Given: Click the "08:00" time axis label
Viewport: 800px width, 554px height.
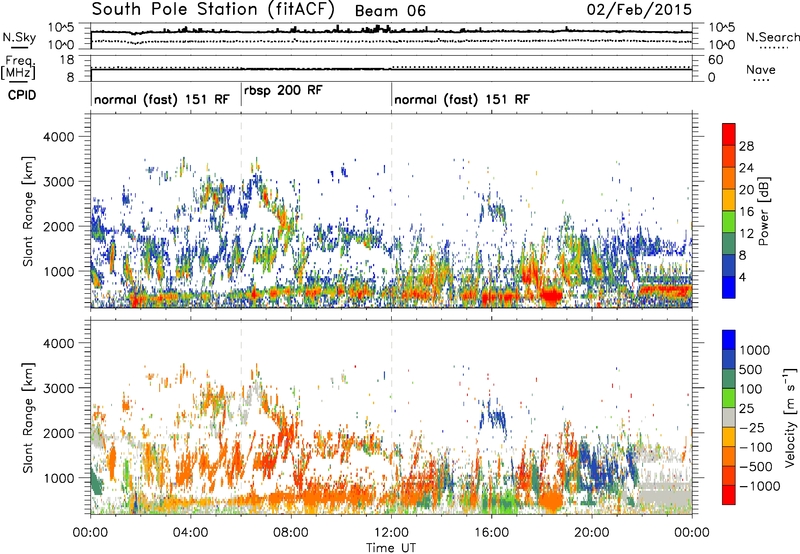Looking at the screenshot, I should [291, 533].
